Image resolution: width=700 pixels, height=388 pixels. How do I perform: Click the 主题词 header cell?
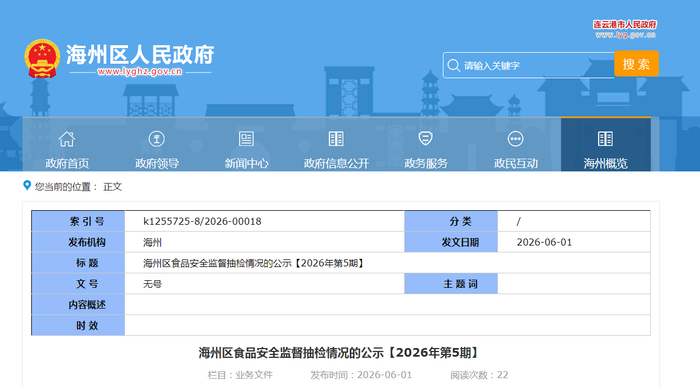tap(451, 284)
